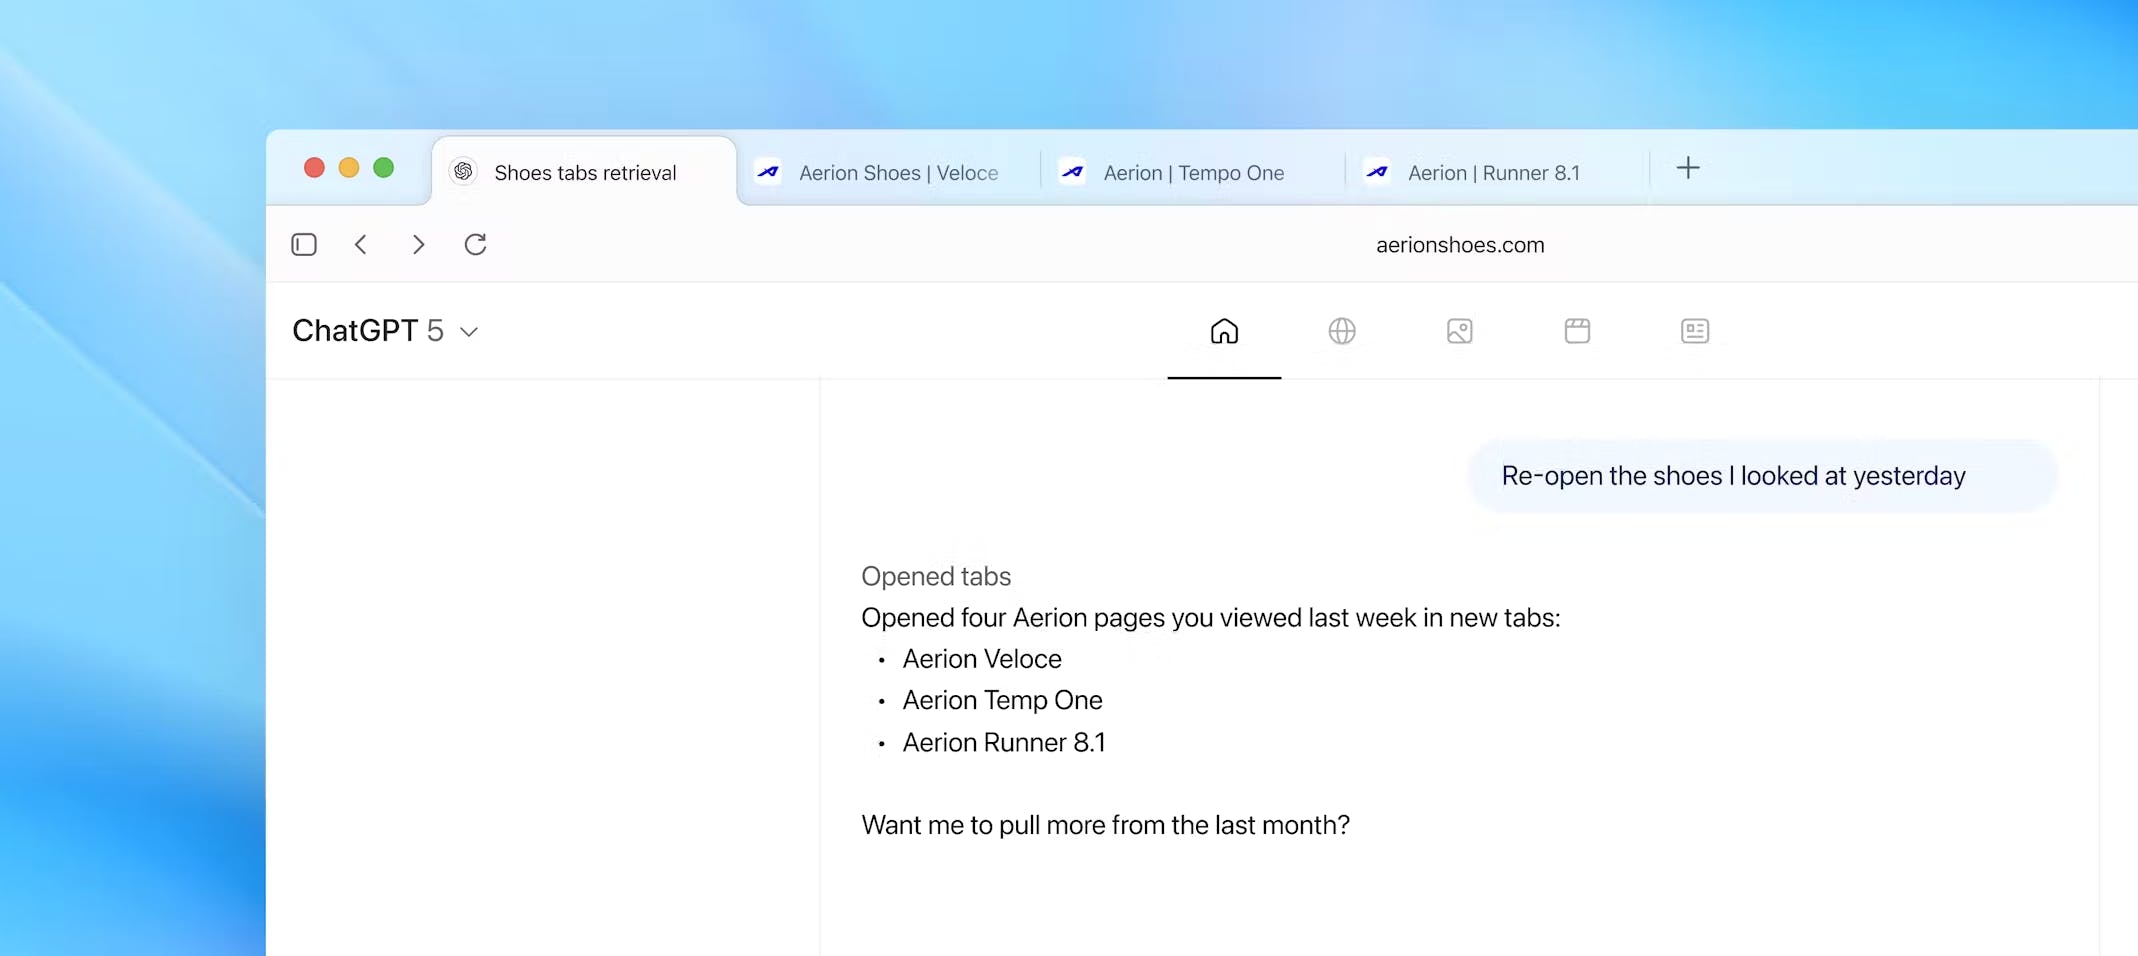The width and height of the screenshot is (2138, 956).
Task: Reload the current page
Action: 475,244
